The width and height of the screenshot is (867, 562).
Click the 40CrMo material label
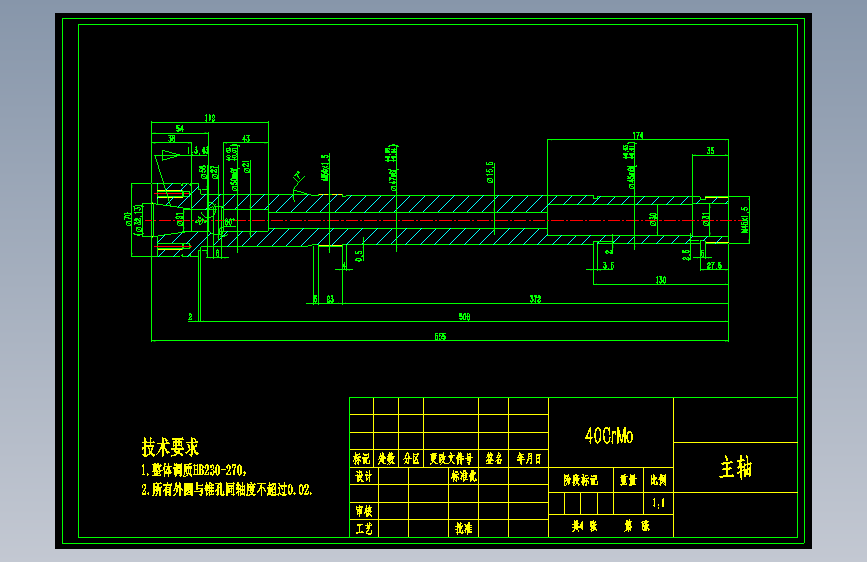click(x=609, y=436)
